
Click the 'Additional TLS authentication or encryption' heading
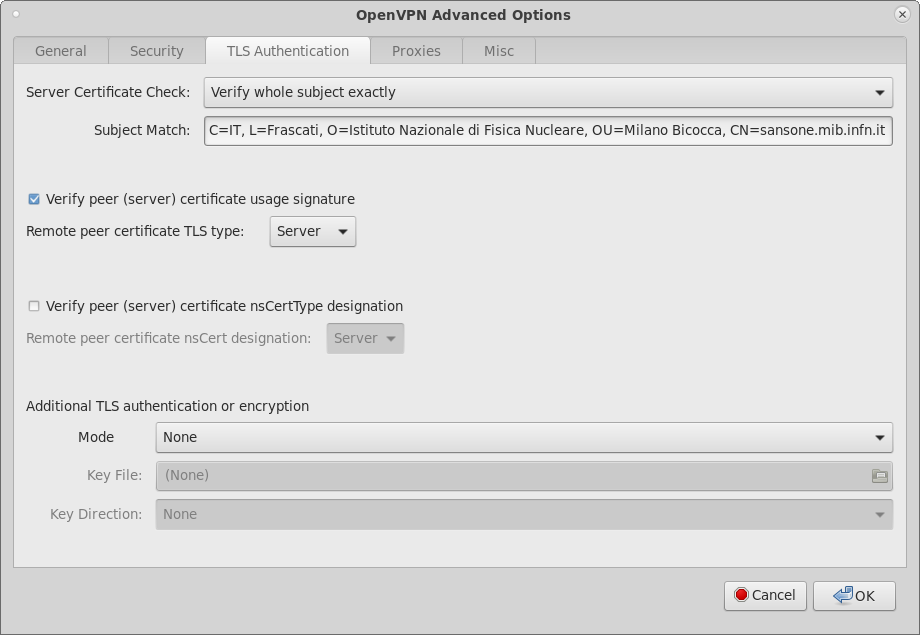tap(167, 406)
